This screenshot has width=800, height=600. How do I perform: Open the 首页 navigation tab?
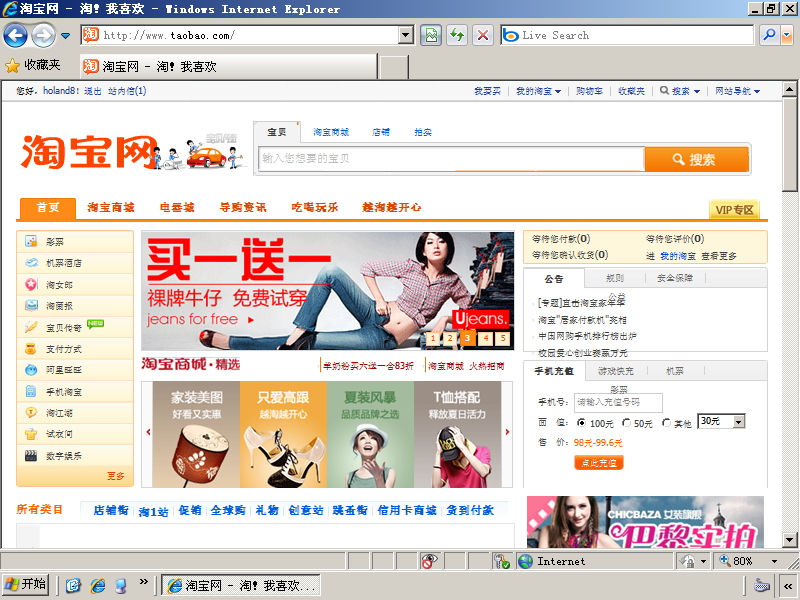[x=48, y=208]
